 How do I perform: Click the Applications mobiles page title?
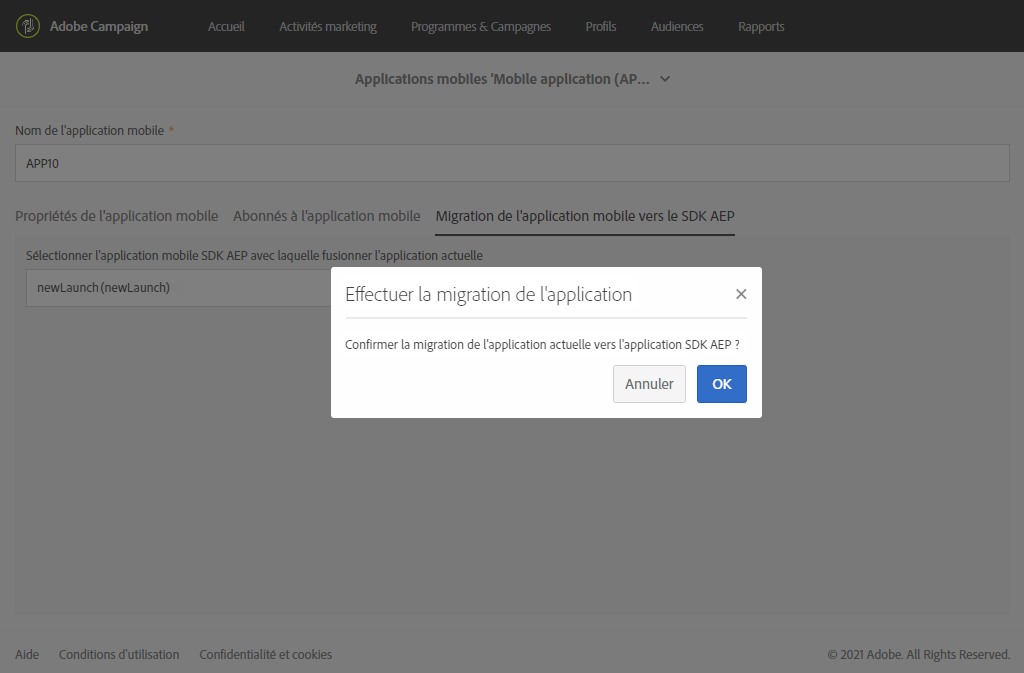(x=502, y=79)
